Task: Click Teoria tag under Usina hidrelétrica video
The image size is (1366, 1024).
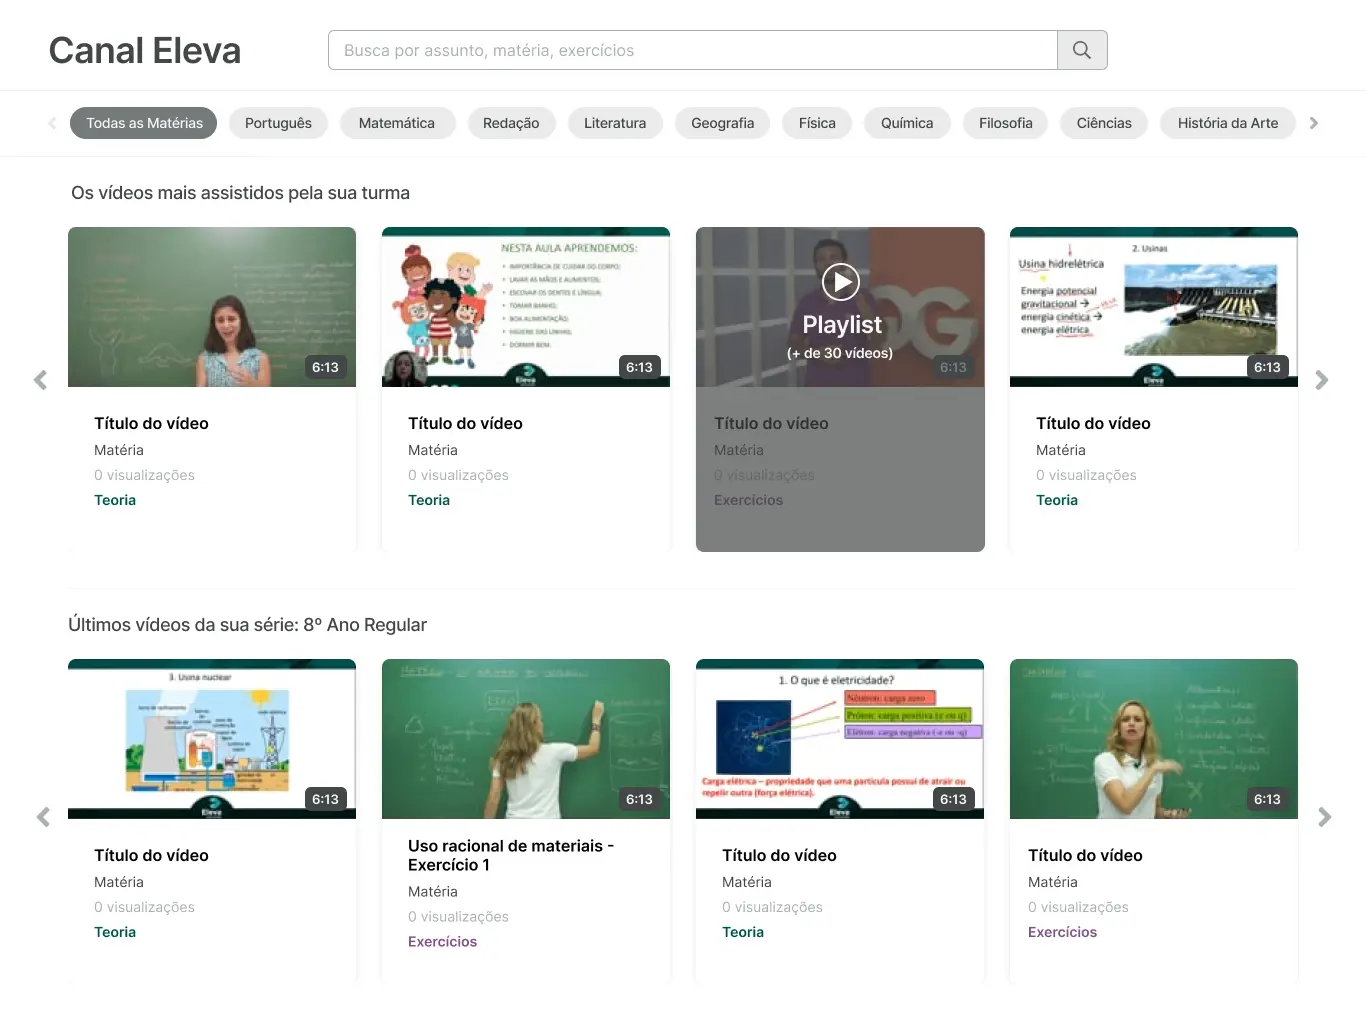Action: [x=1057, y=500]
